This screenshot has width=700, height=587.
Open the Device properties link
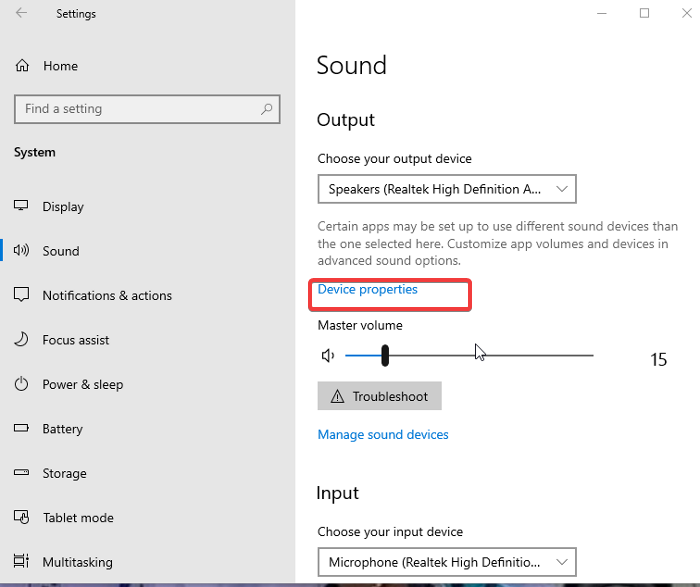click(368, 290)
